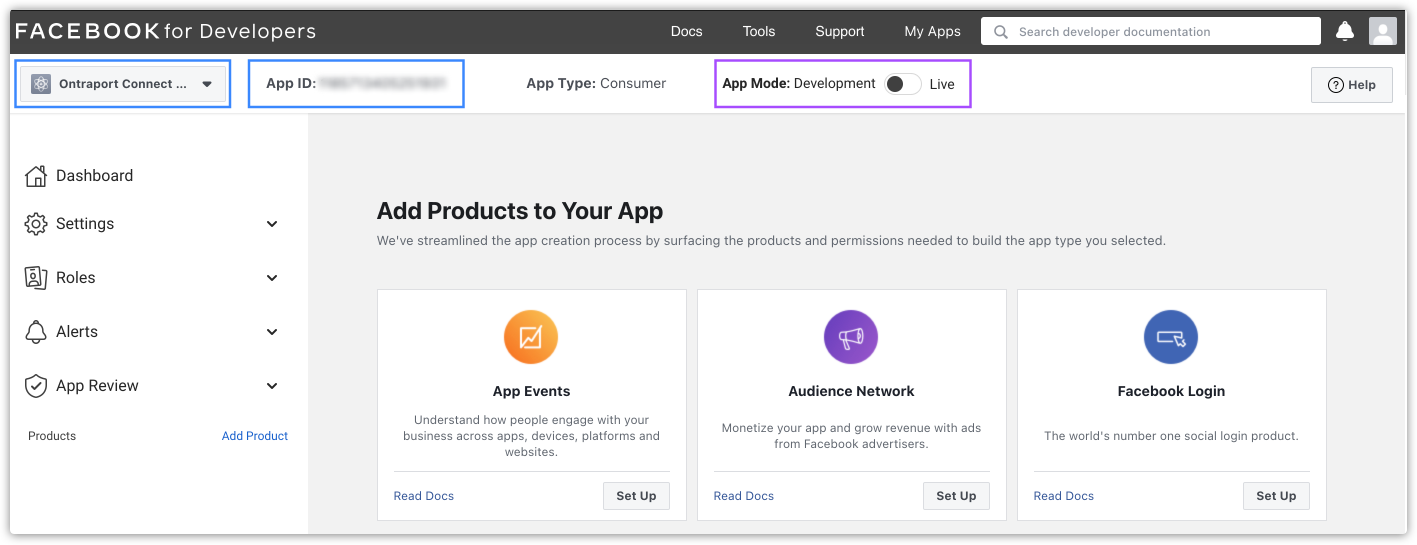Image resolution: width=1417 pixels, height=545 pixels.
Task: Click the App Events orange chart icon
Action: click(531, 337)
